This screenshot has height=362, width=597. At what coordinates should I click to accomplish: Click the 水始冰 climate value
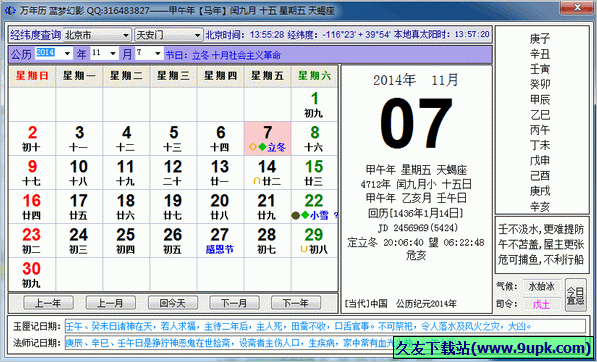click(542, 287)
